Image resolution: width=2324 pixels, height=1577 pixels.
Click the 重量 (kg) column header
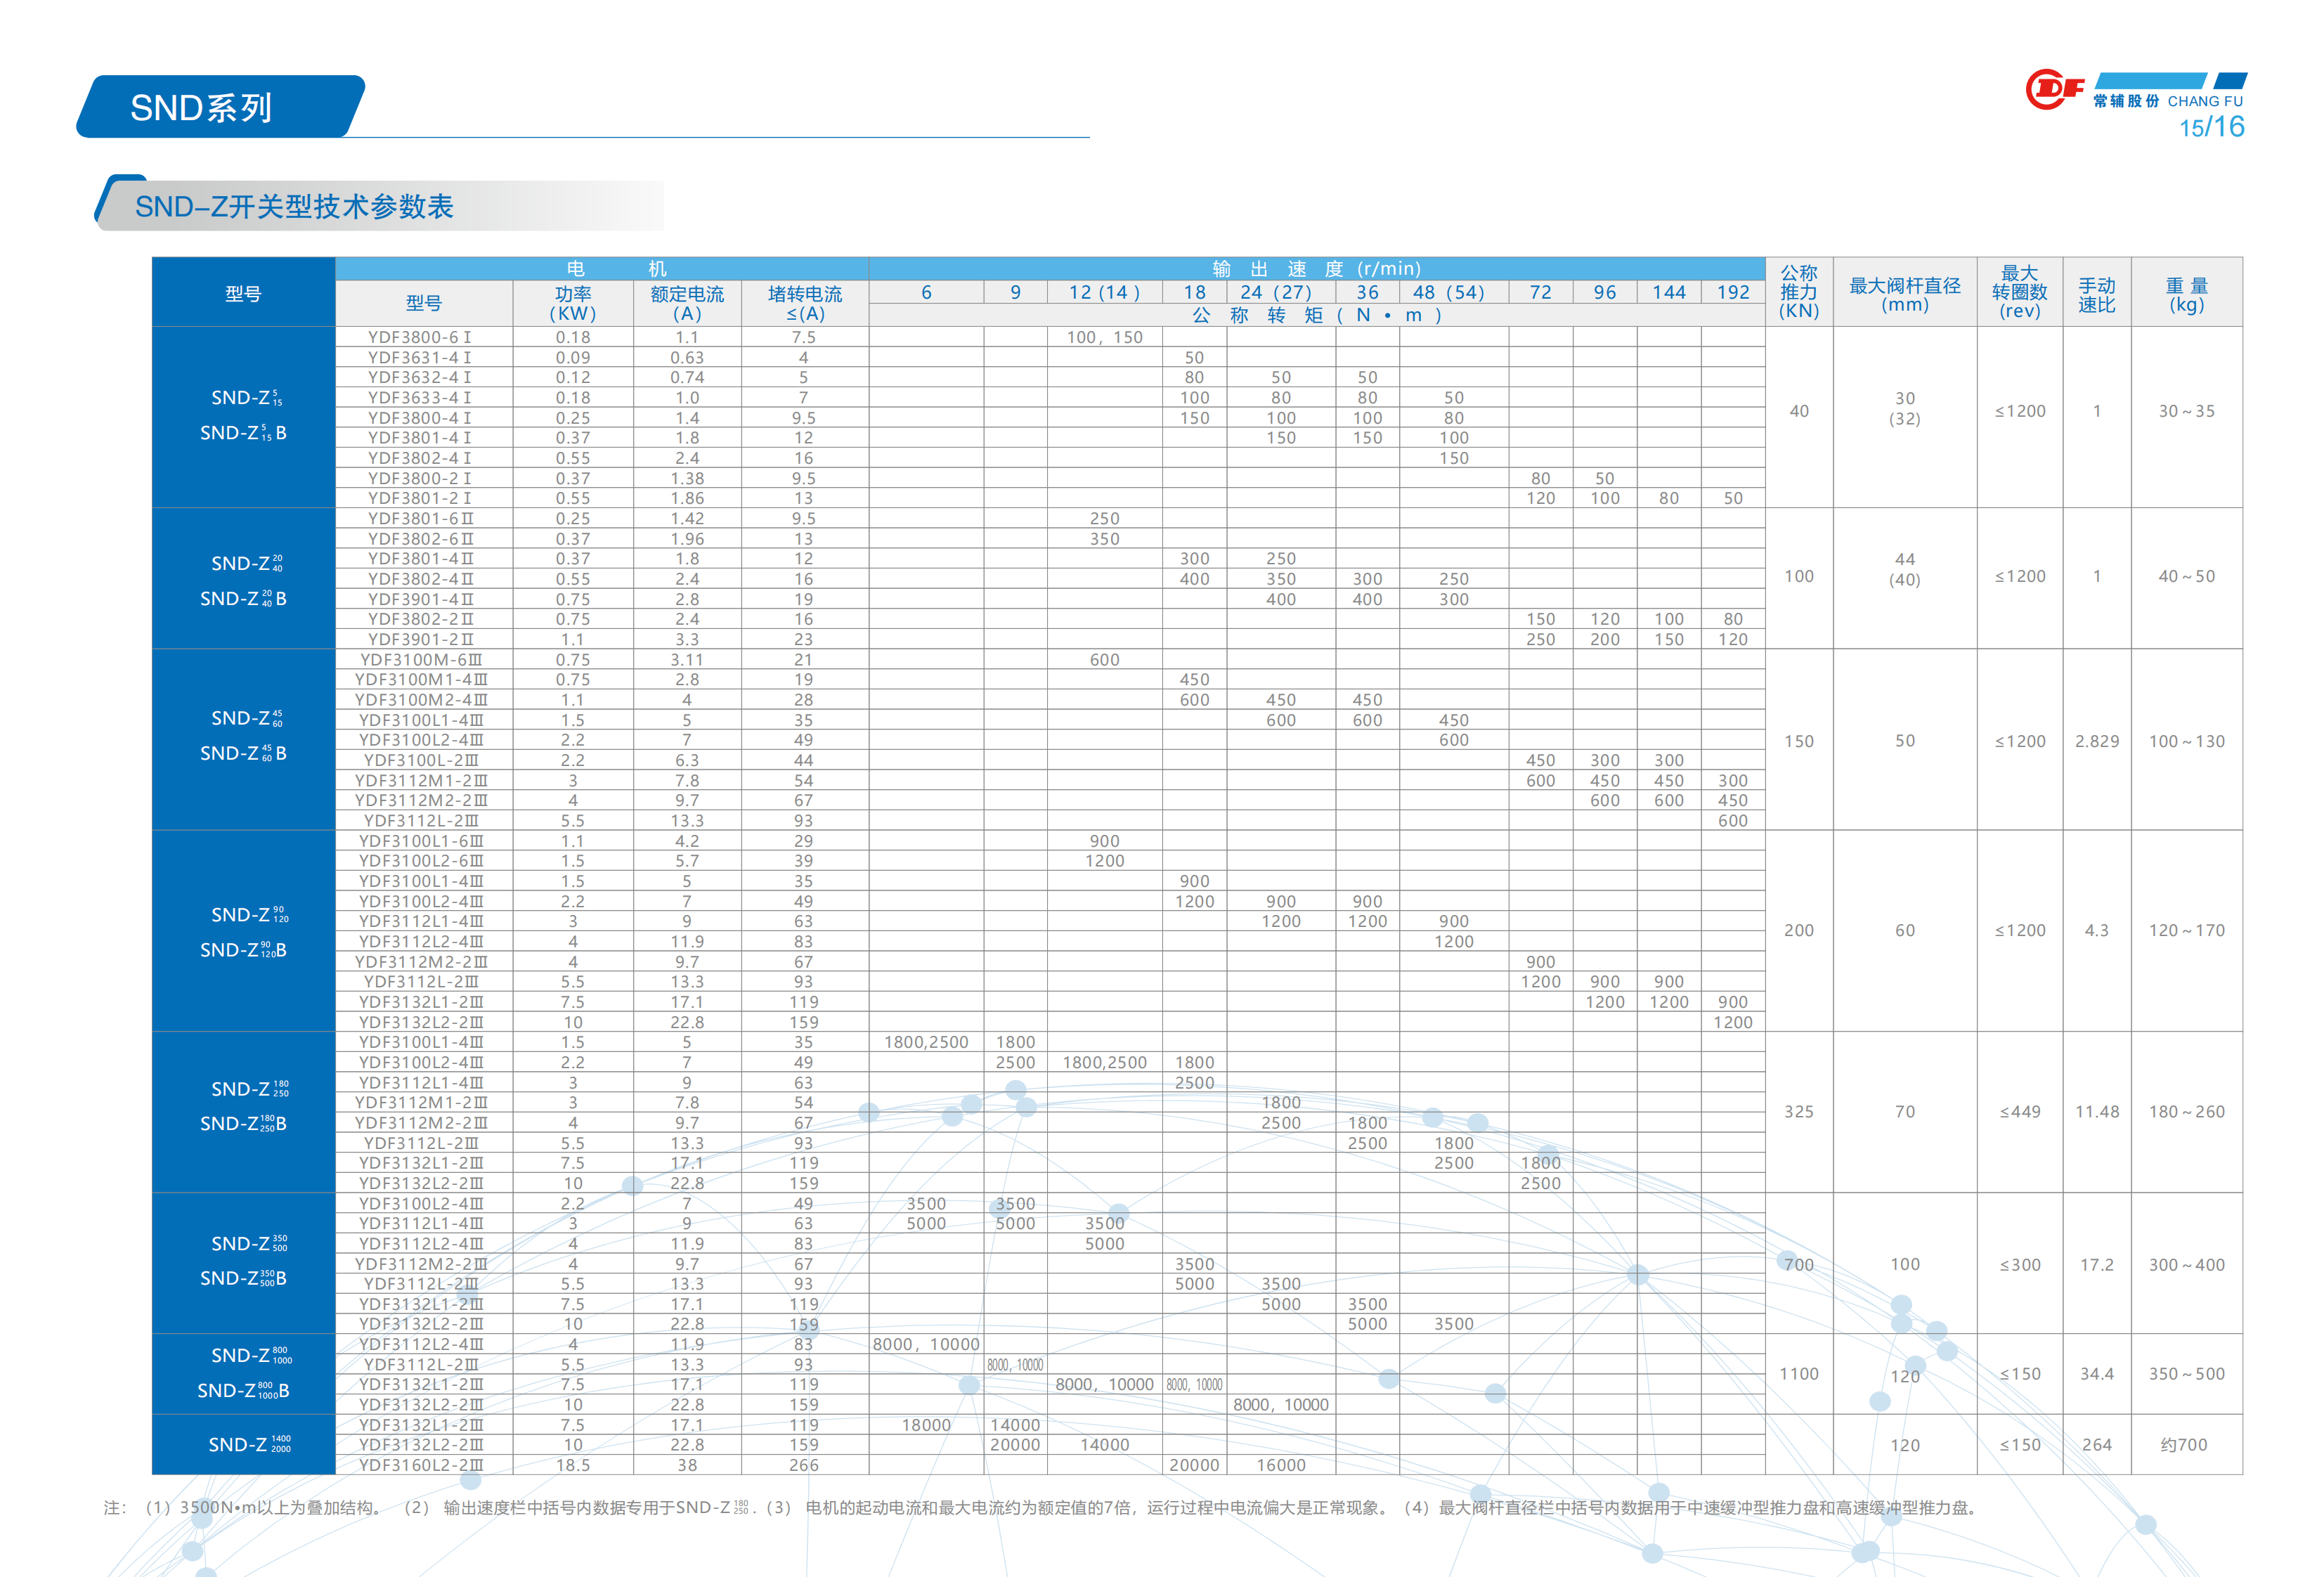pyautogui.click(x=2186, y=294)
